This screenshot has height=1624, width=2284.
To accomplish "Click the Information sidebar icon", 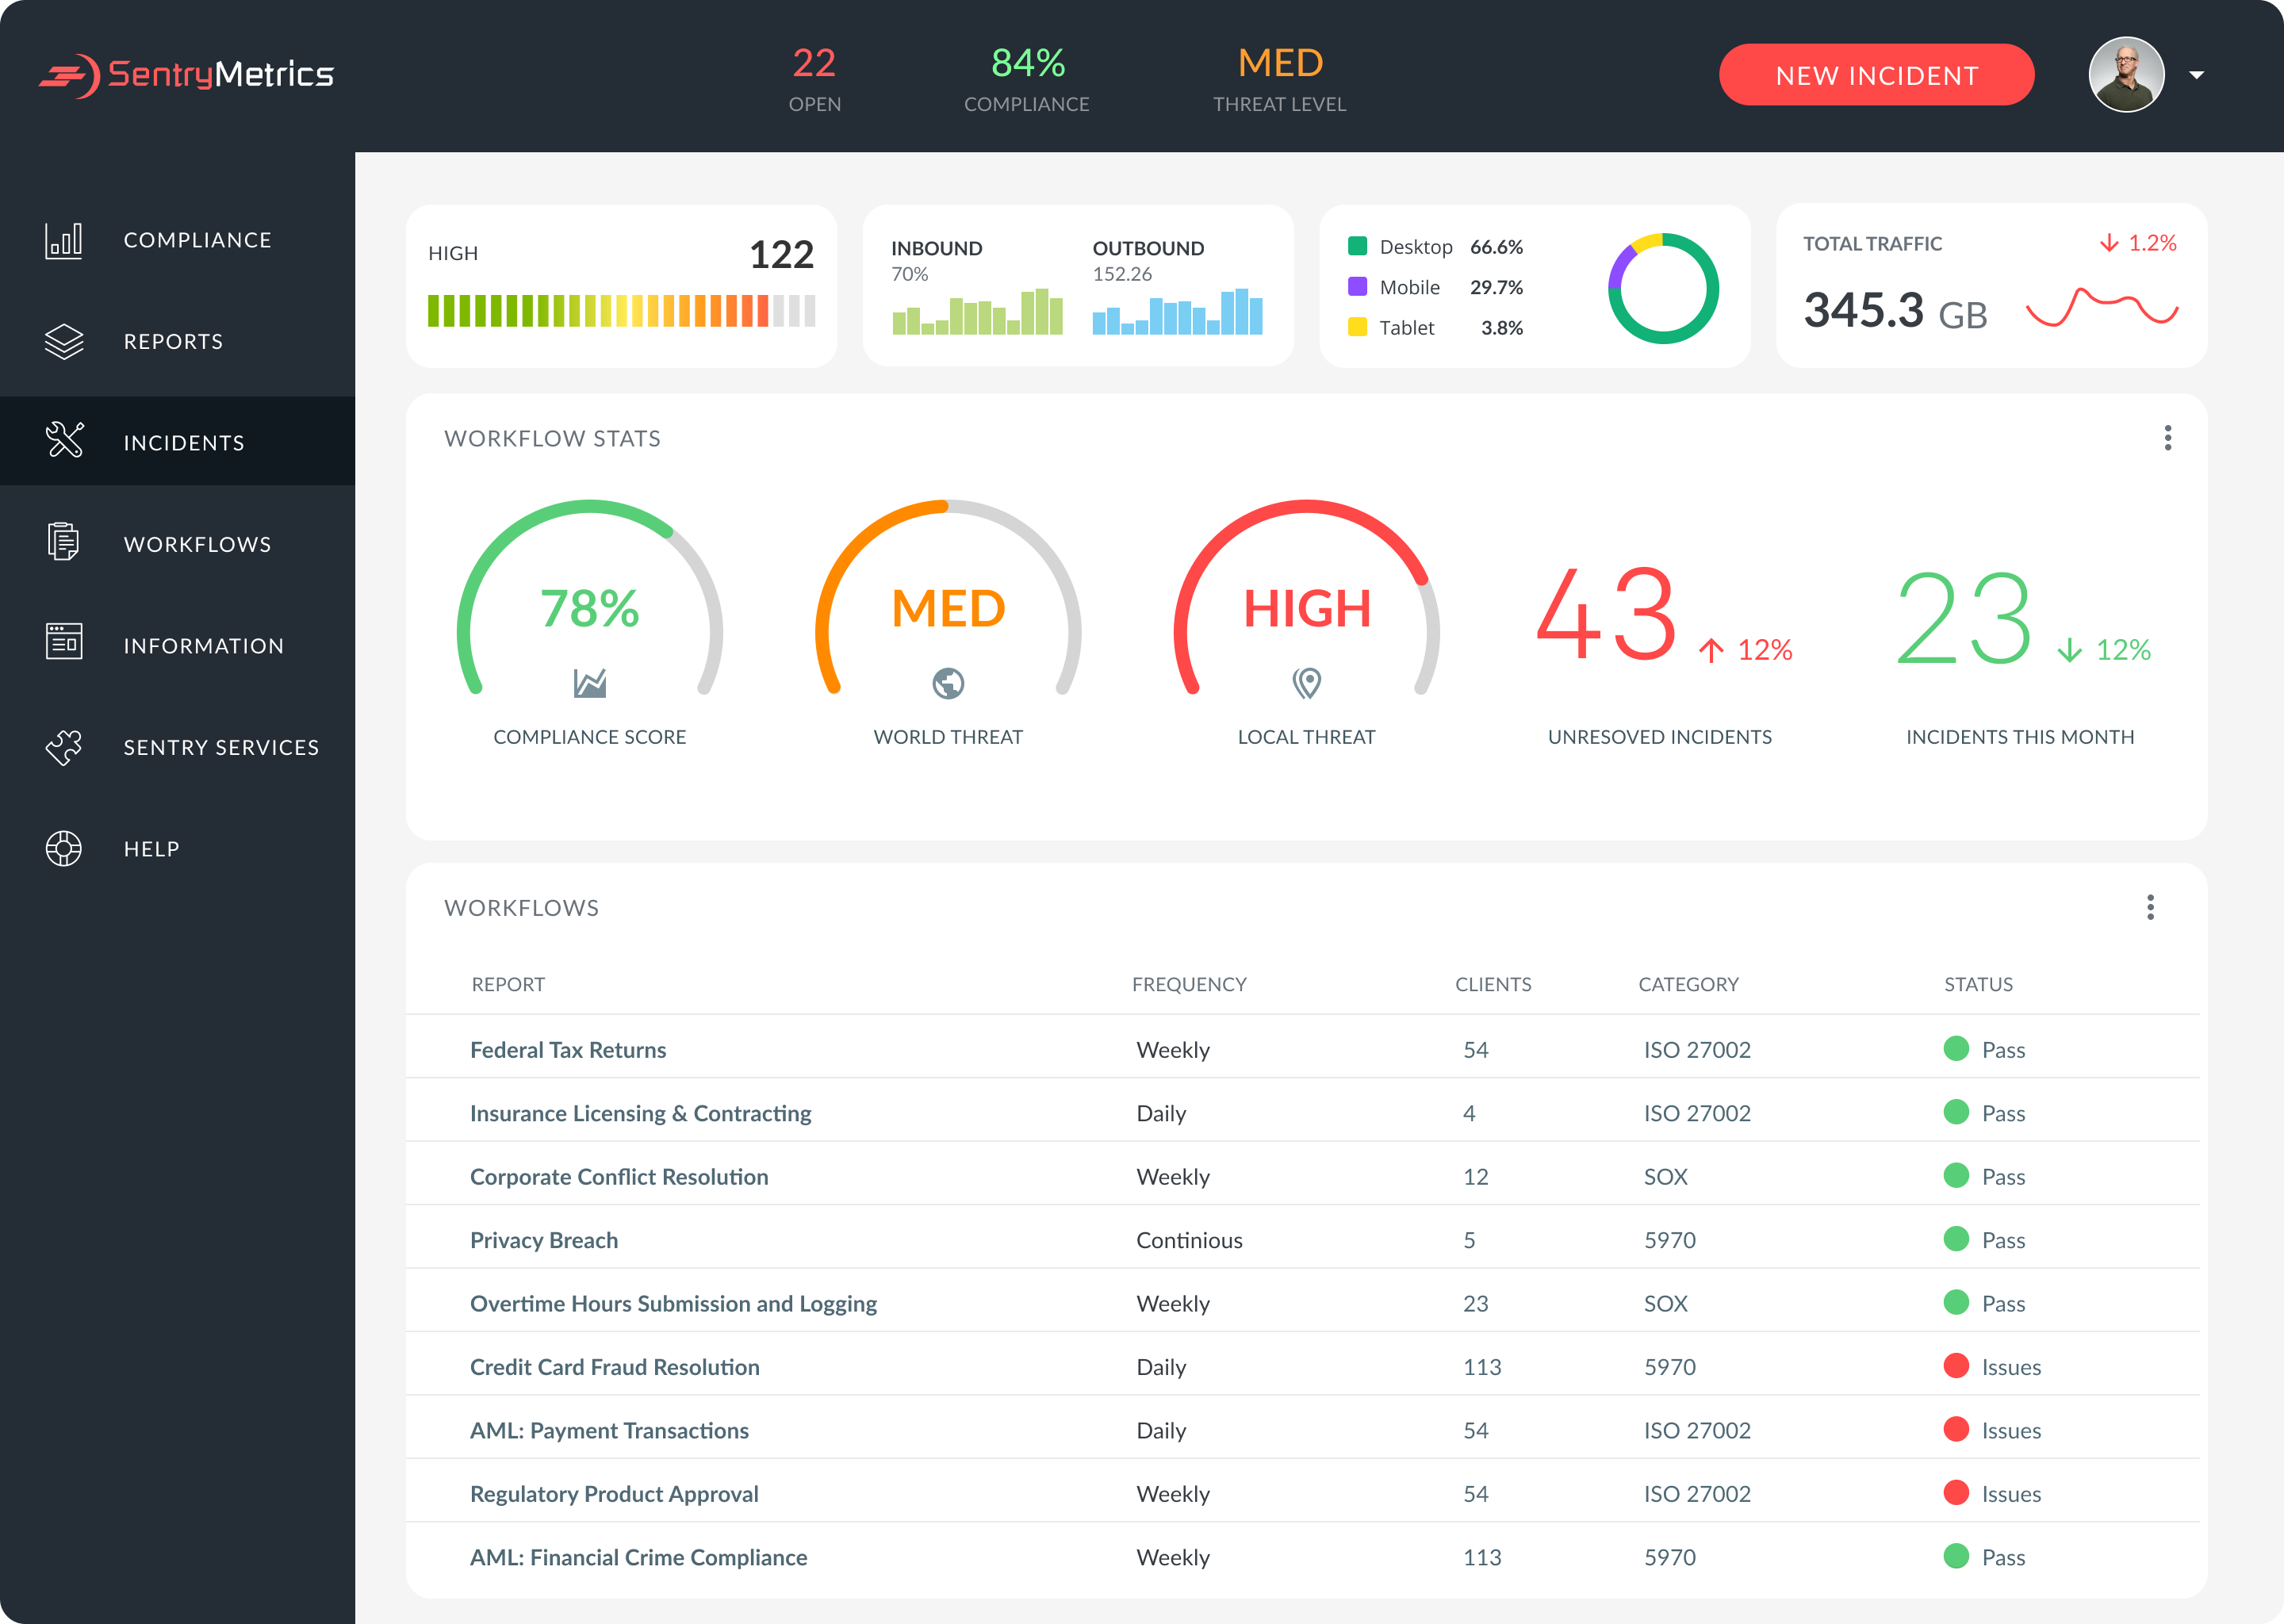I will coord(63,645).
